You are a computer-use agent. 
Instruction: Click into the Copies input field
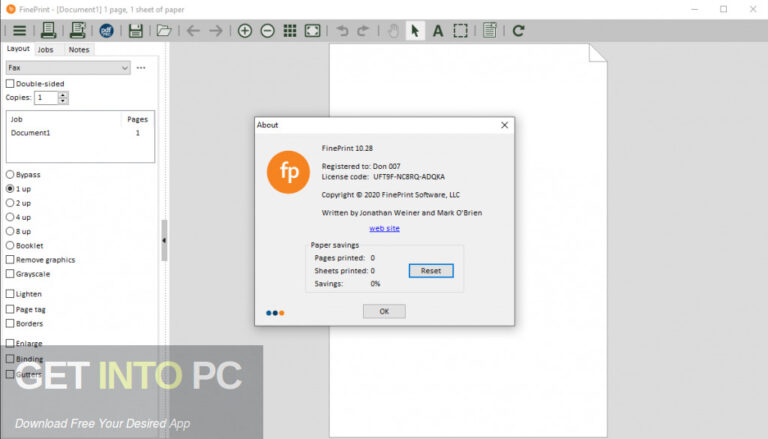pyautogui.click(x=46, y=98)
